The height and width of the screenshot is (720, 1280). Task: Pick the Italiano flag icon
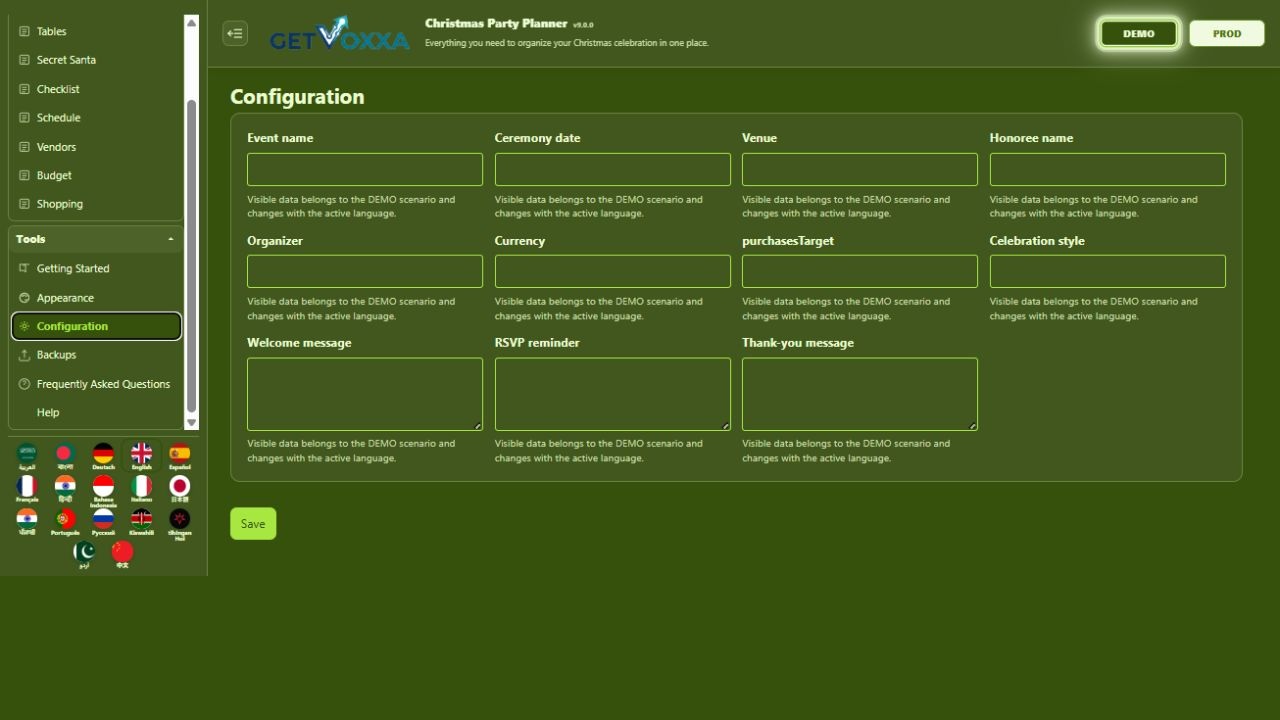pyautogui.click(x=141, y=489)
